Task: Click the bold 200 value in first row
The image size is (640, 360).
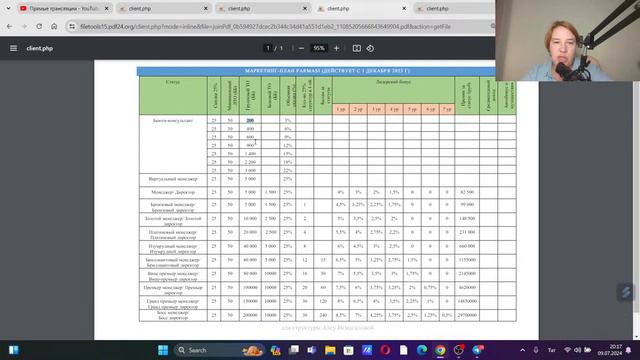Action: point(250,120)
